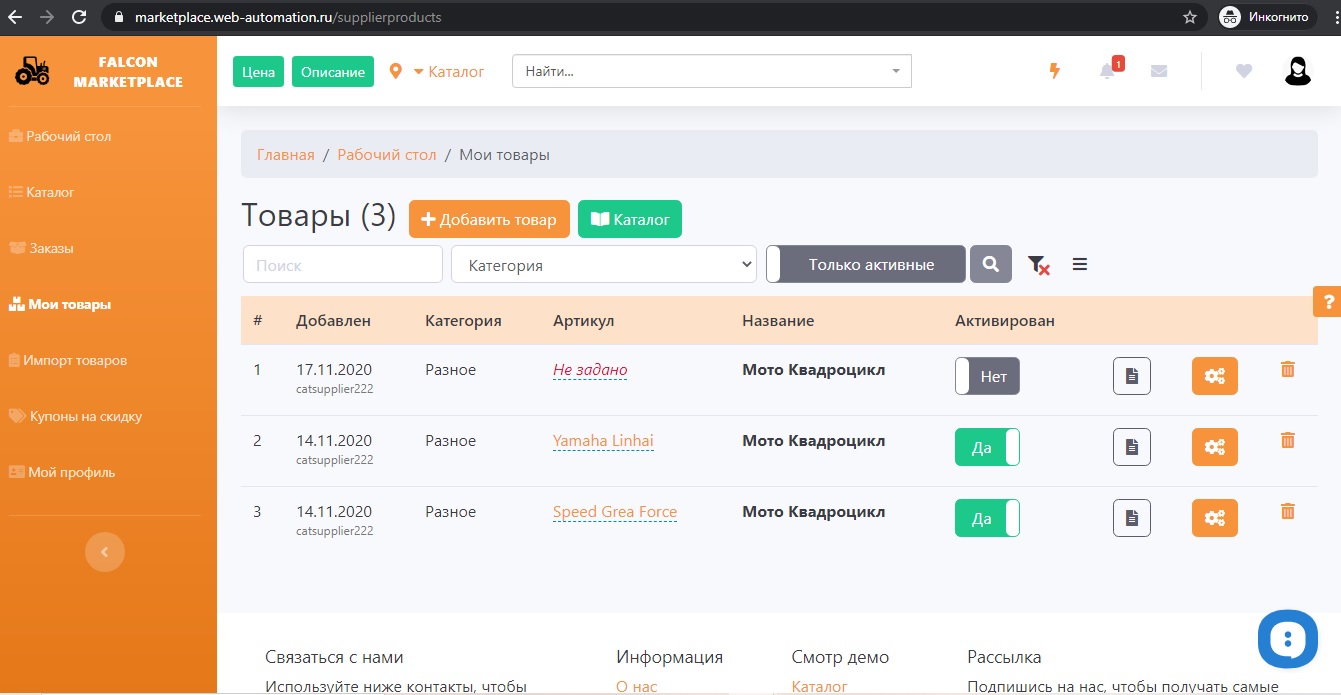This screenshot has height=695, width=1341.
Task: Open notifications bell with red badge
Action: (x=1108, y=71)
